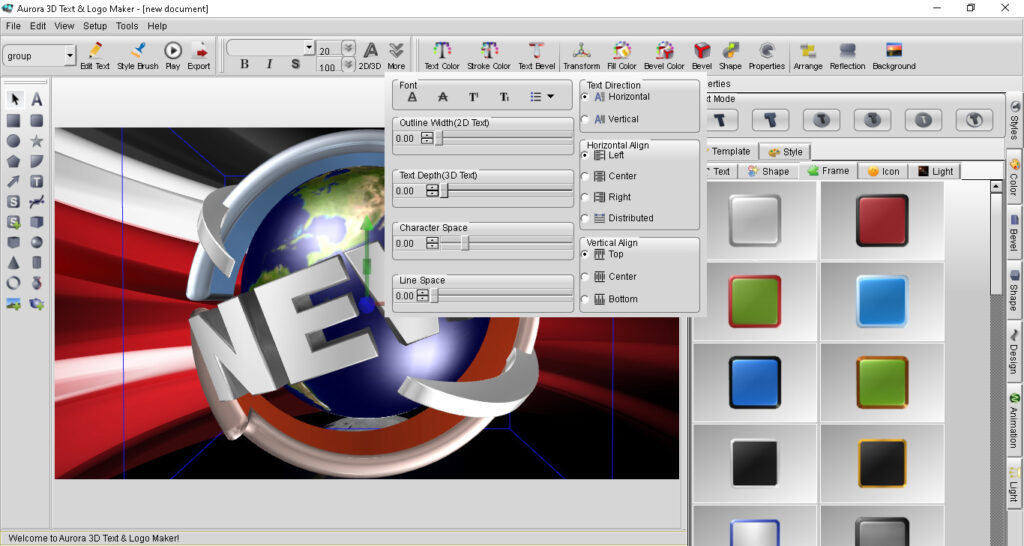Select Horizontal text direction
Screen dimensions: 1024x546
pyautogui.click(x=617, y=97)
